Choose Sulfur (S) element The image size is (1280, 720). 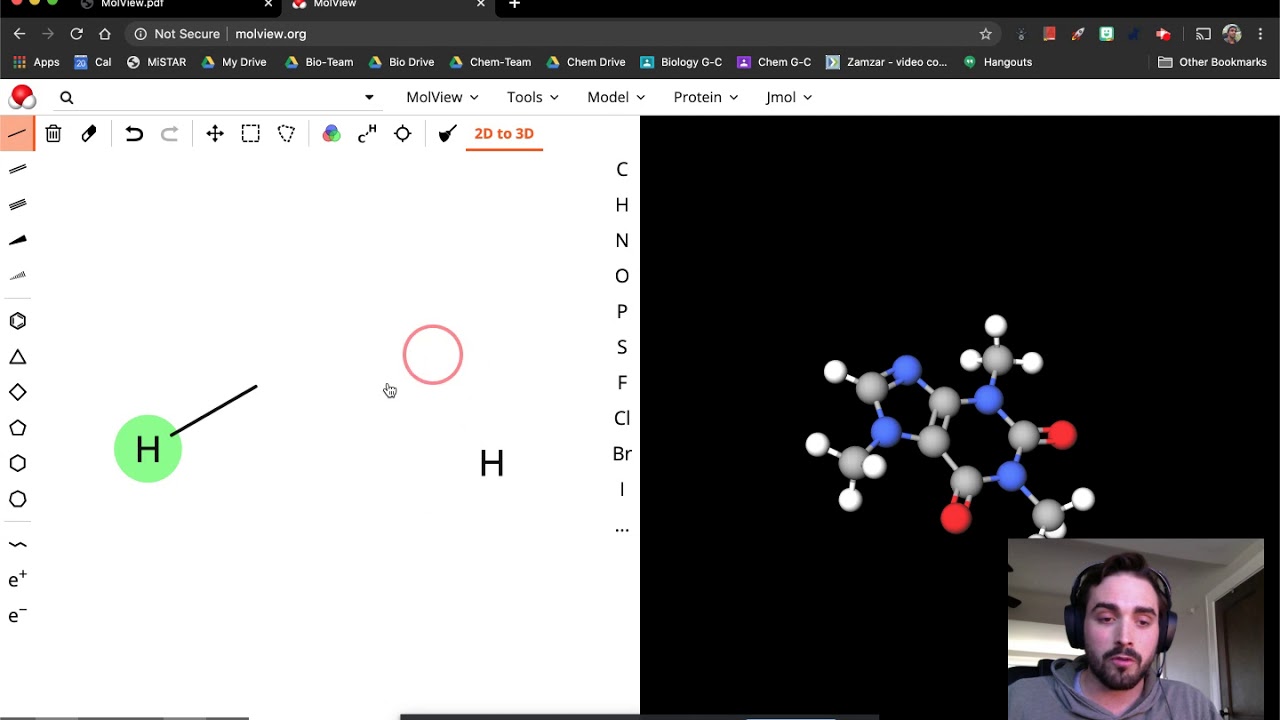622,346
